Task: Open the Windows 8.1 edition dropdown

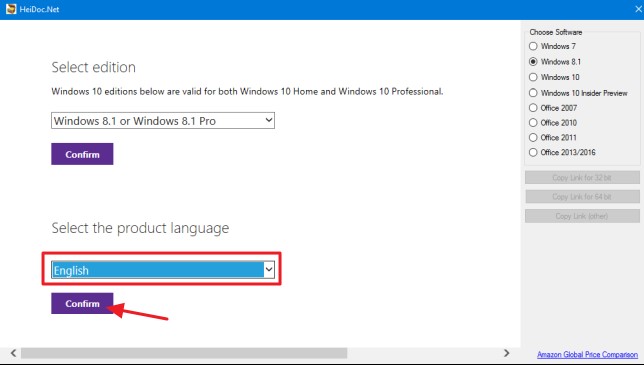Action: [x=163, y=121]
